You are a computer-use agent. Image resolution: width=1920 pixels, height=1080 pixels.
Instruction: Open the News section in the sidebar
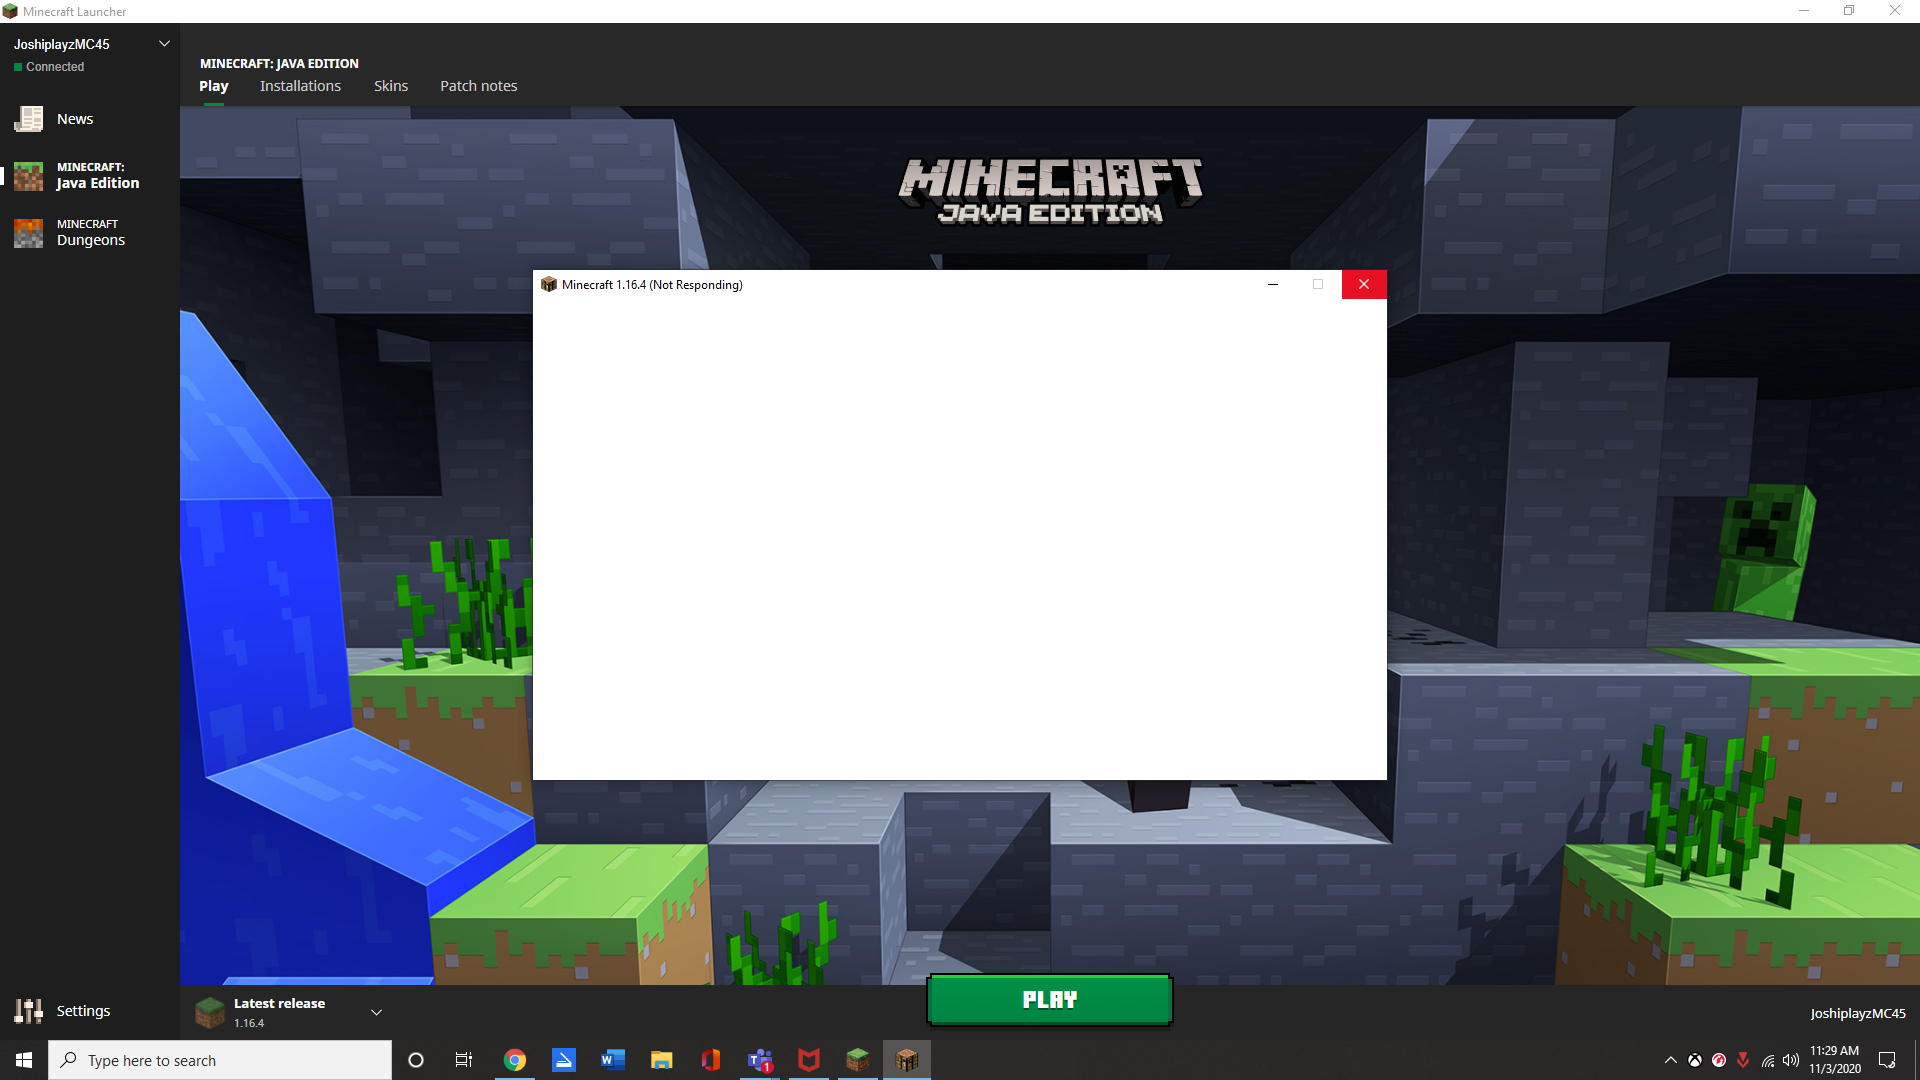tap(74, 119)
